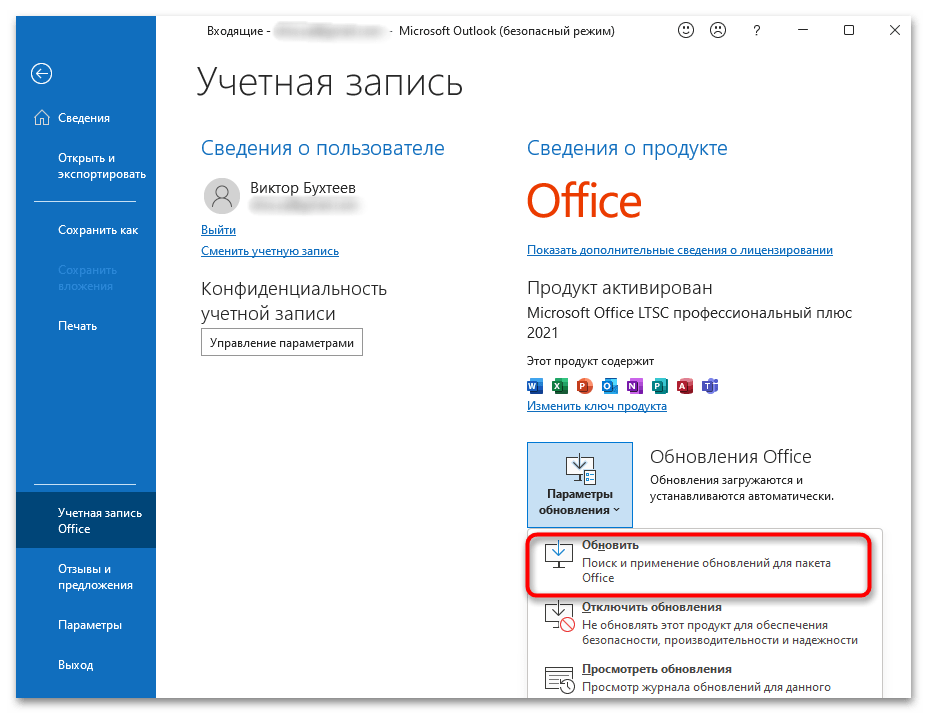
Task: Click the Word app icon
Action: 534,386
